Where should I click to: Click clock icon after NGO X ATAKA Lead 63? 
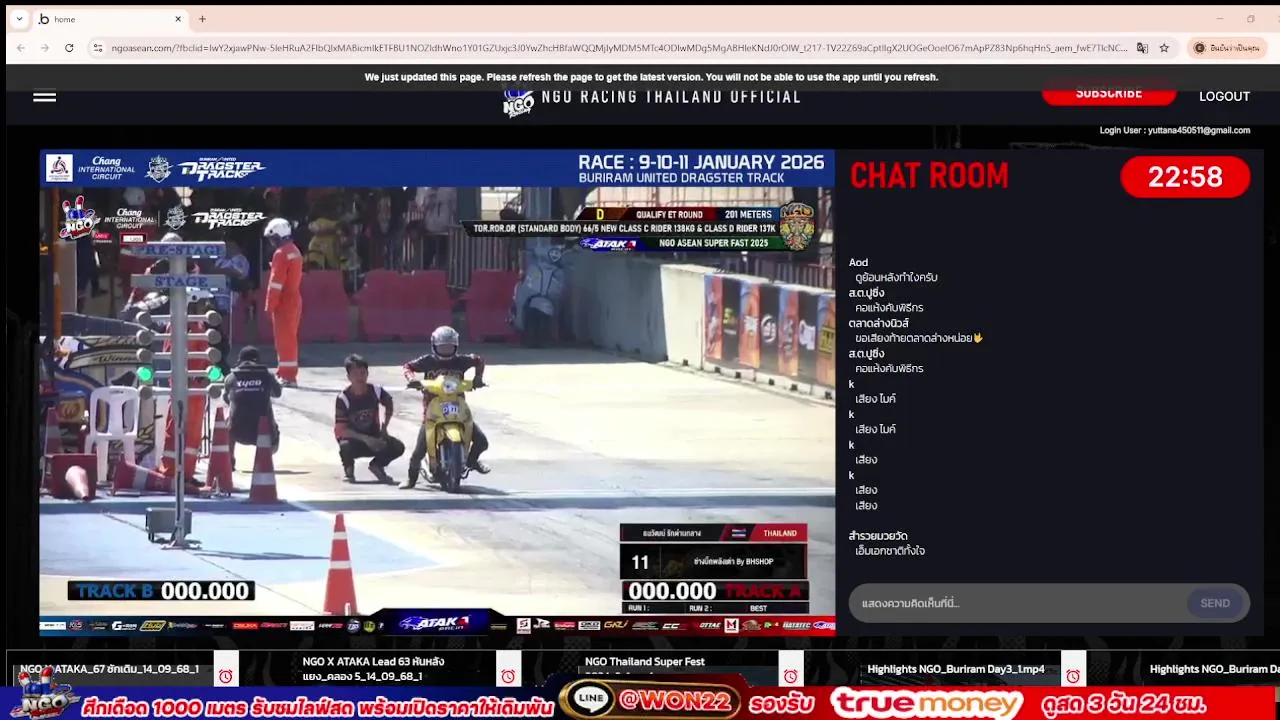508,676
